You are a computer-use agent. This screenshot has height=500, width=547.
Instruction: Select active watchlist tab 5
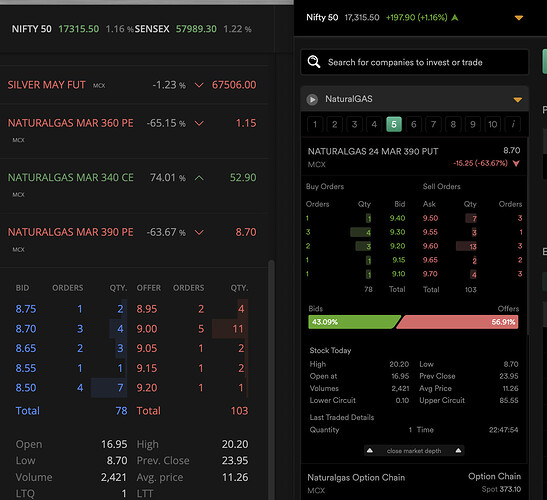394,125
